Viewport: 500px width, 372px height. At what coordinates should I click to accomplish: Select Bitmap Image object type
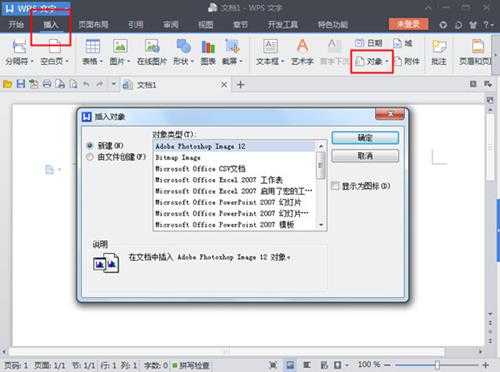click(234, 157)
